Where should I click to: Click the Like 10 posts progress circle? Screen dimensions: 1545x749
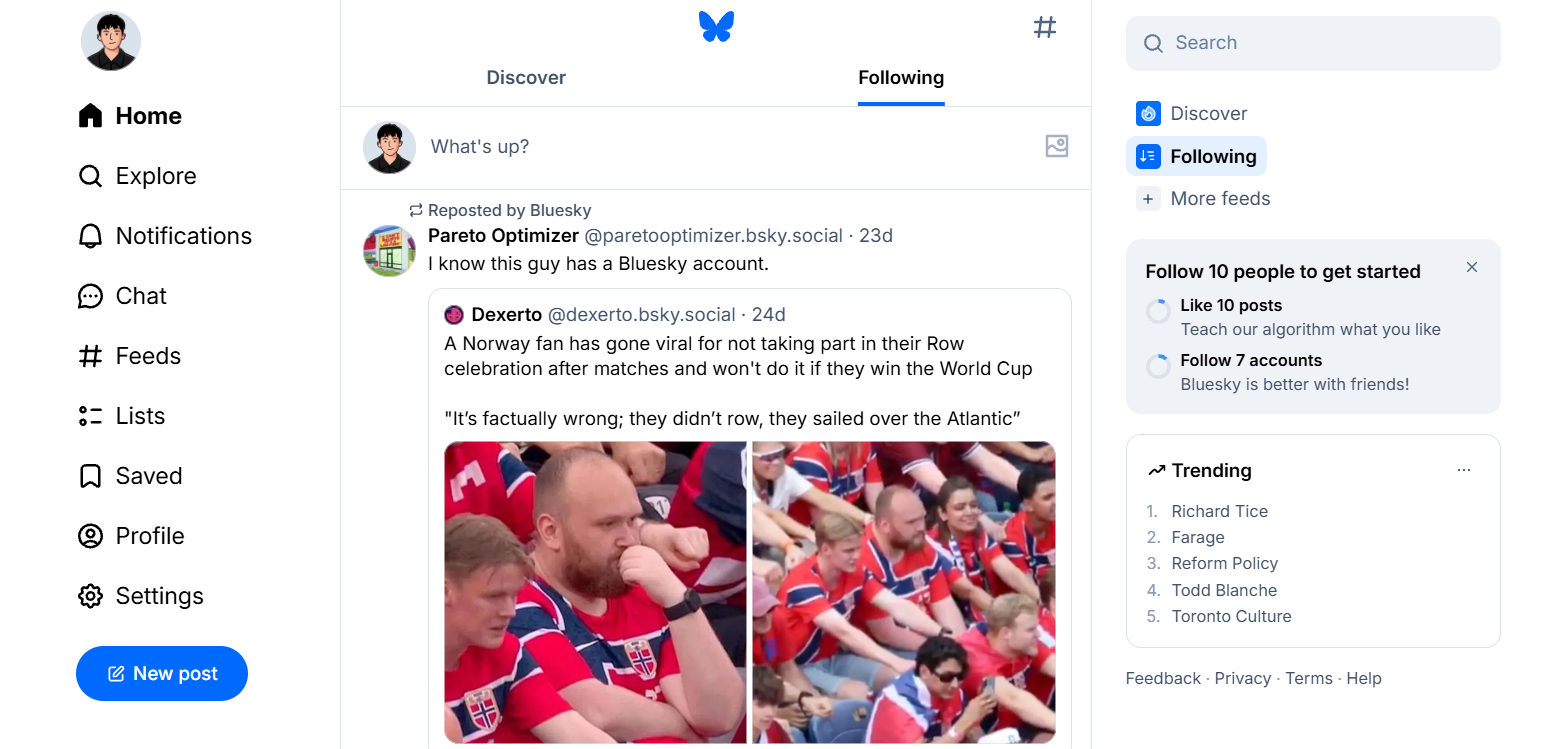[1158, 311]
